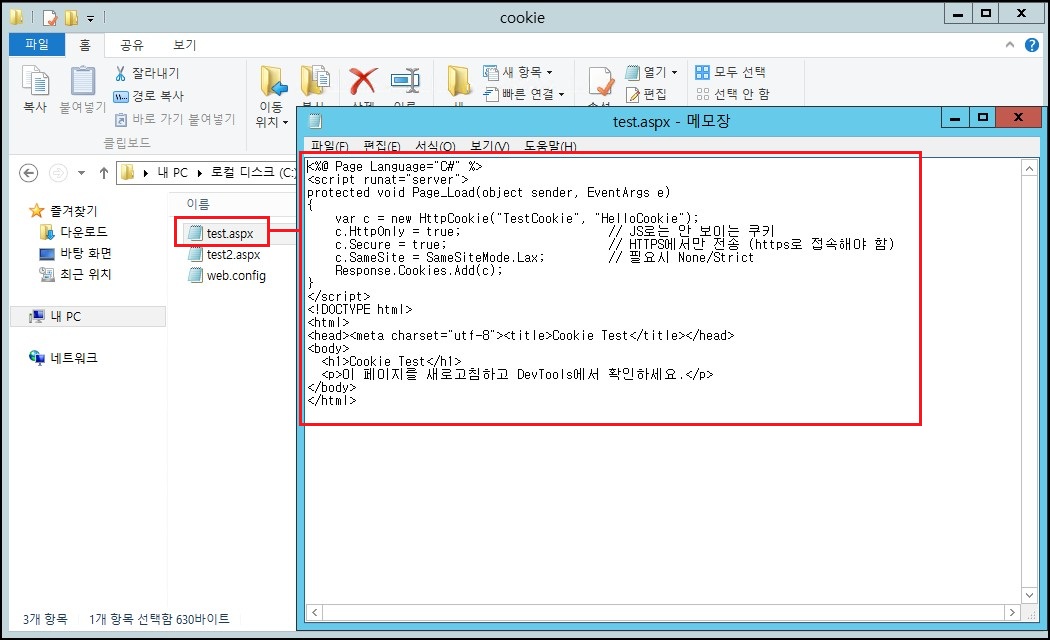The image size is (1050, 640).
Task: Click Paste shortcut (바로 가기 붙여넣기)
Action: (x=175, y=119)
